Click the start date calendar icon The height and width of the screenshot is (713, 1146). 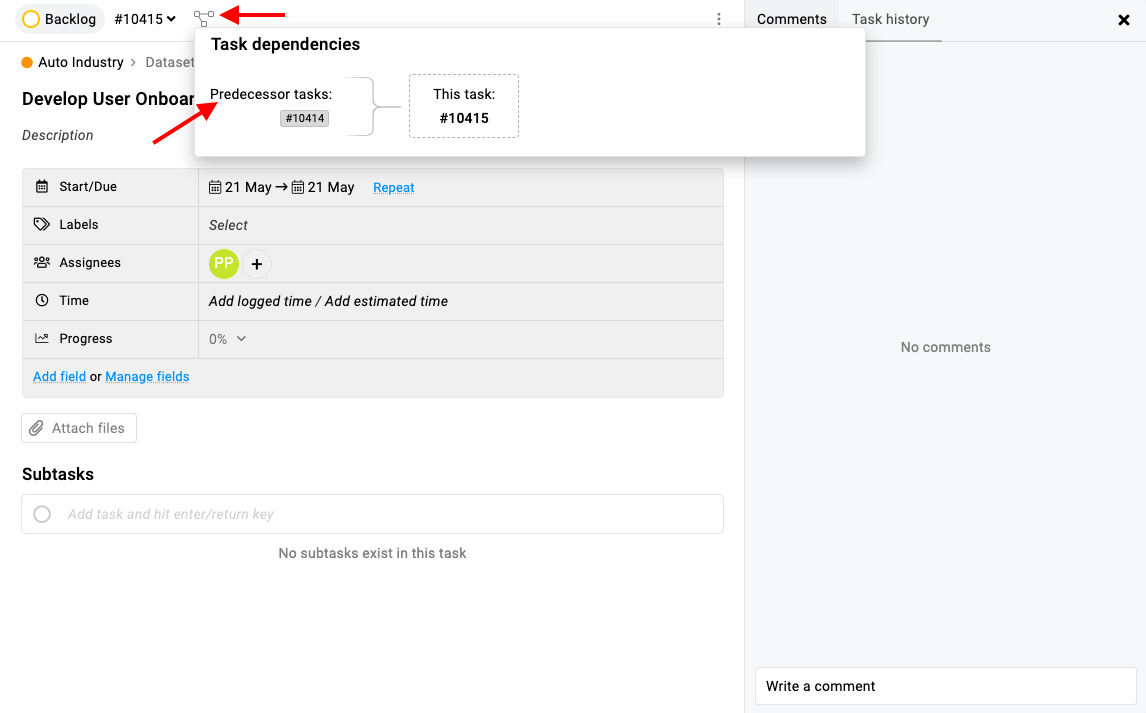[215, 188]
